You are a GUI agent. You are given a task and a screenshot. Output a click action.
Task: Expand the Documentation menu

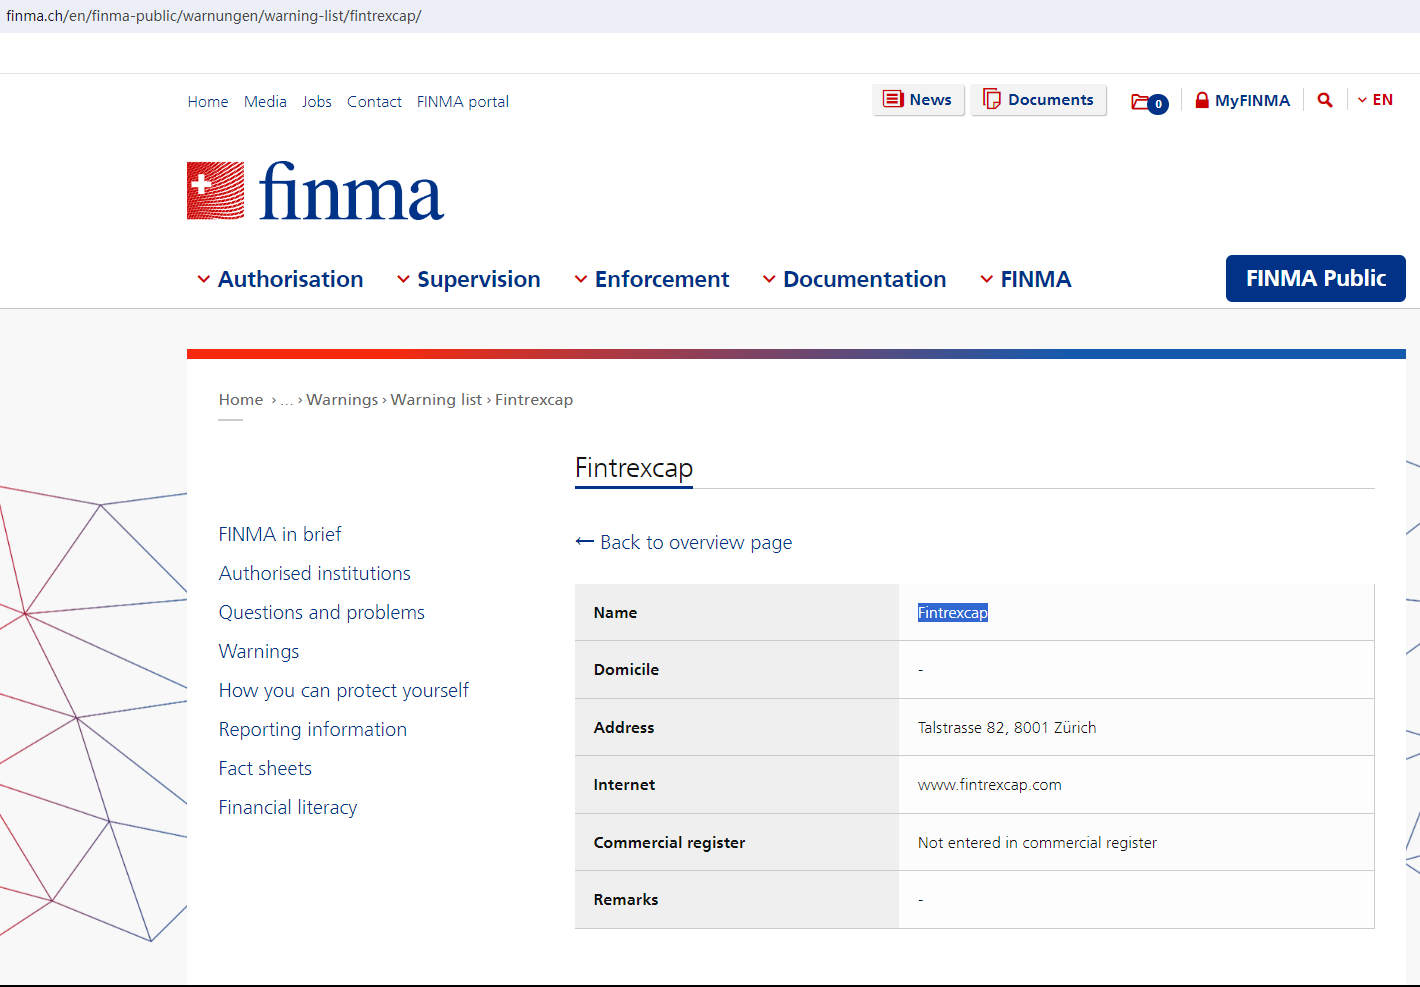(x=854, y=279)
